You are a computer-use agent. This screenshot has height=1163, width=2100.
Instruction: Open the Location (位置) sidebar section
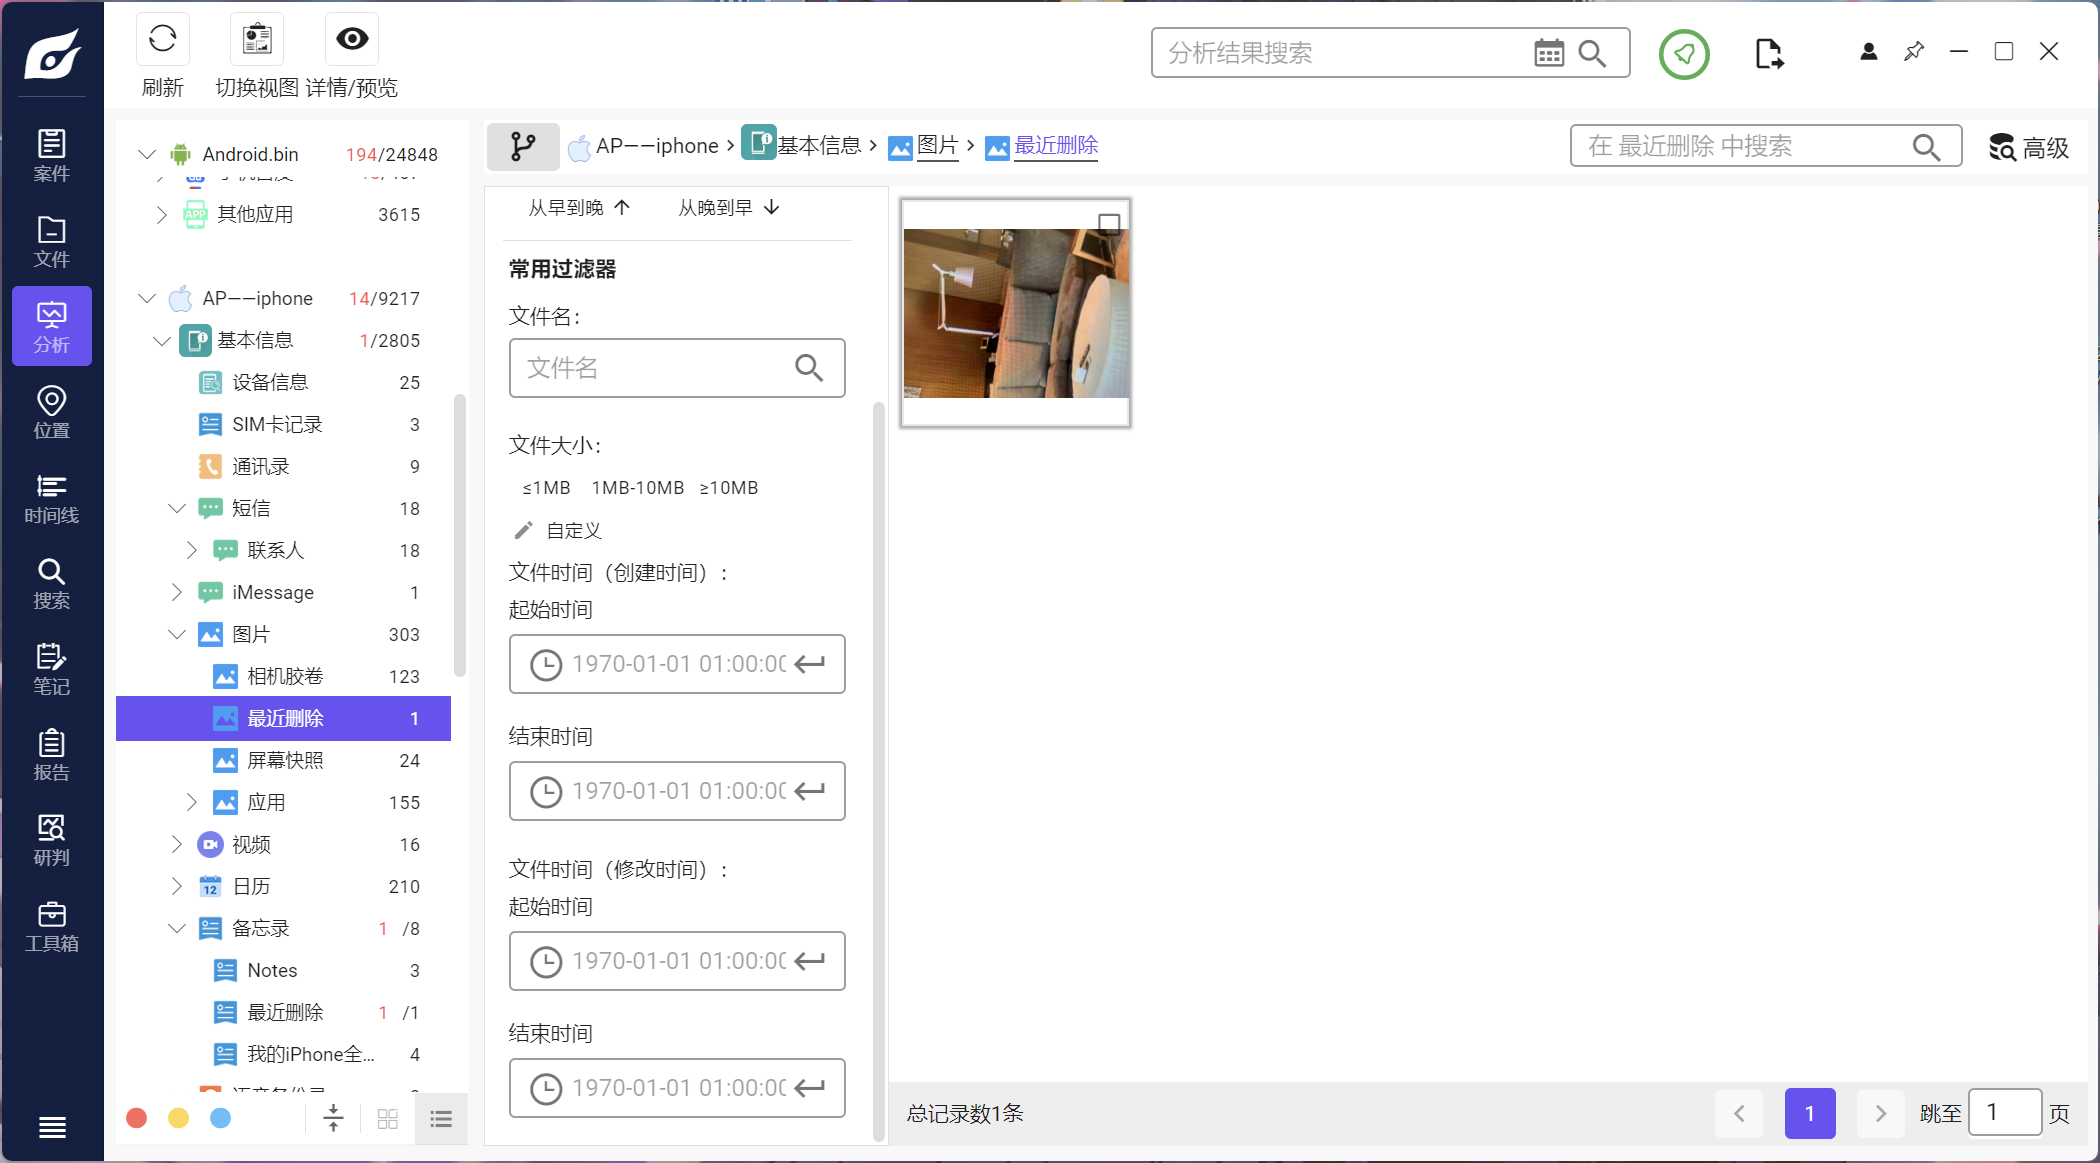[52, 412]
